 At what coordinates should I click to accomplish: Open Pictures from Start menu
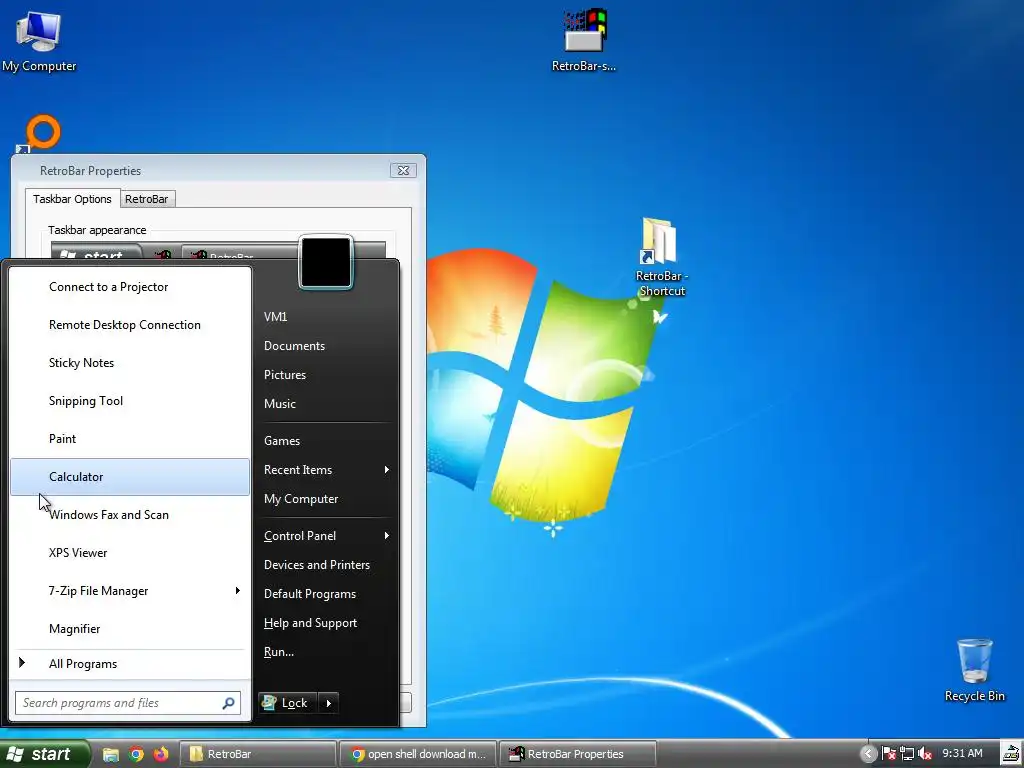pyautogui.click(x=327, y=375)
